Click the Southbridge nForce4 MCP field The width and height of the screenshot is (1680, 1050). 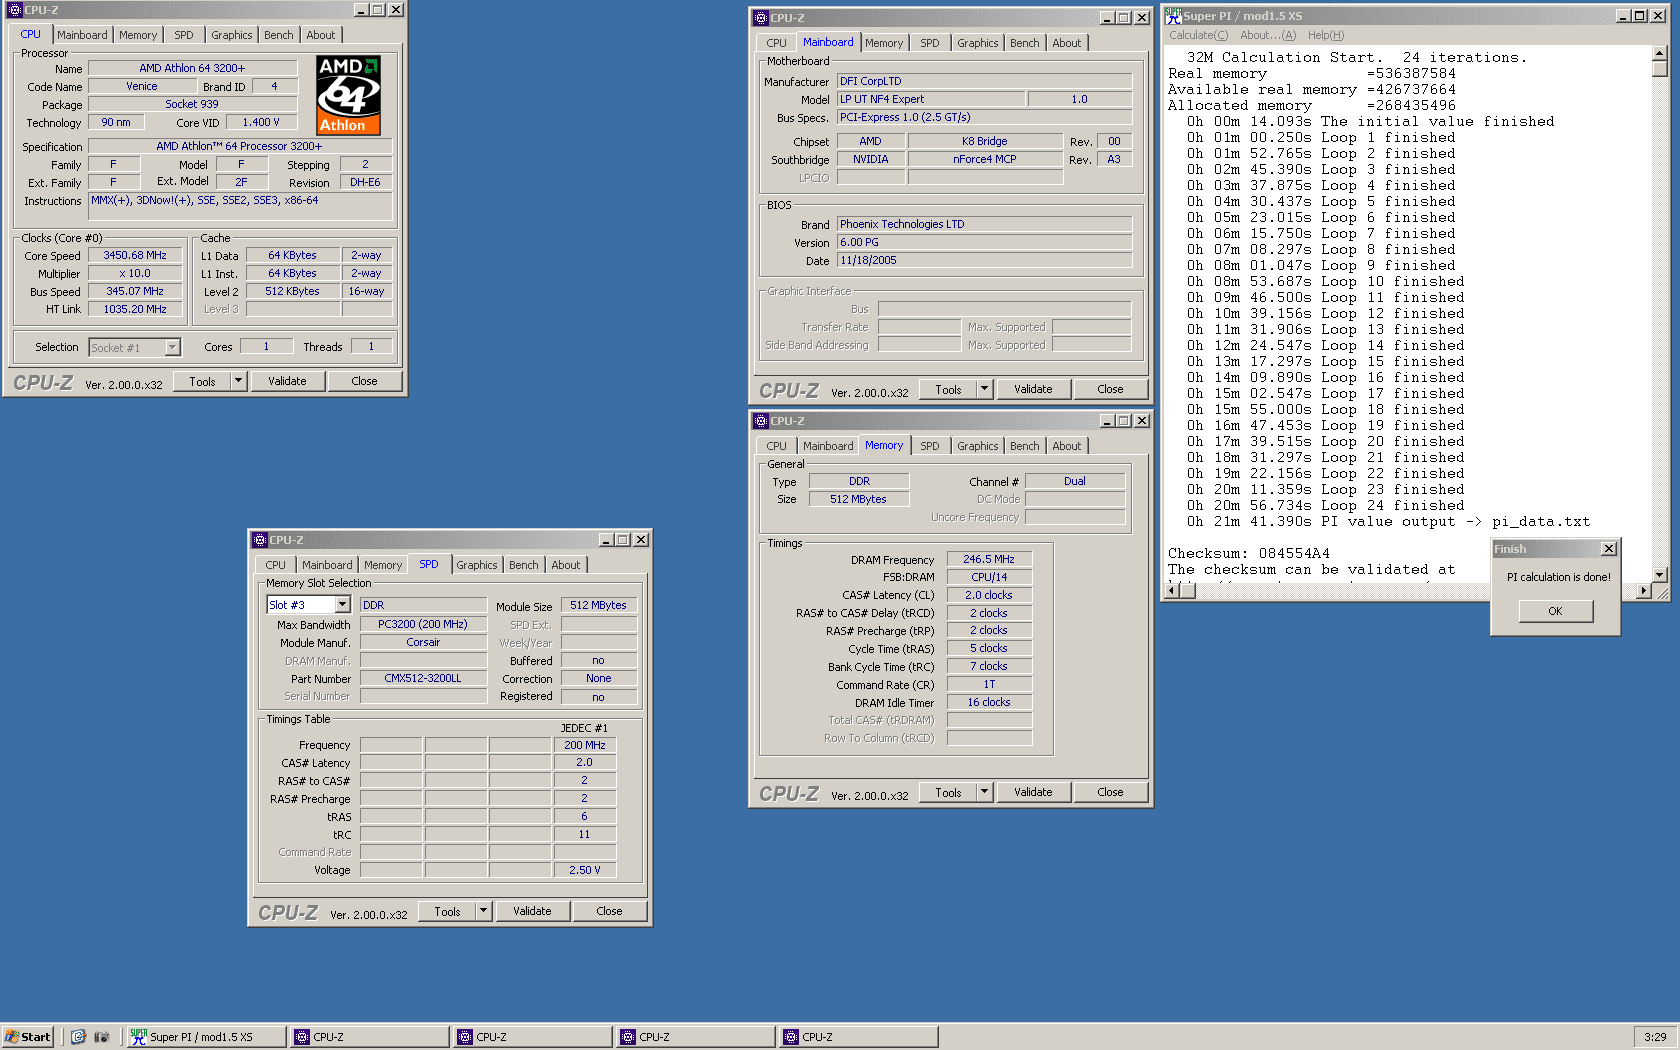tap(984, 159)
